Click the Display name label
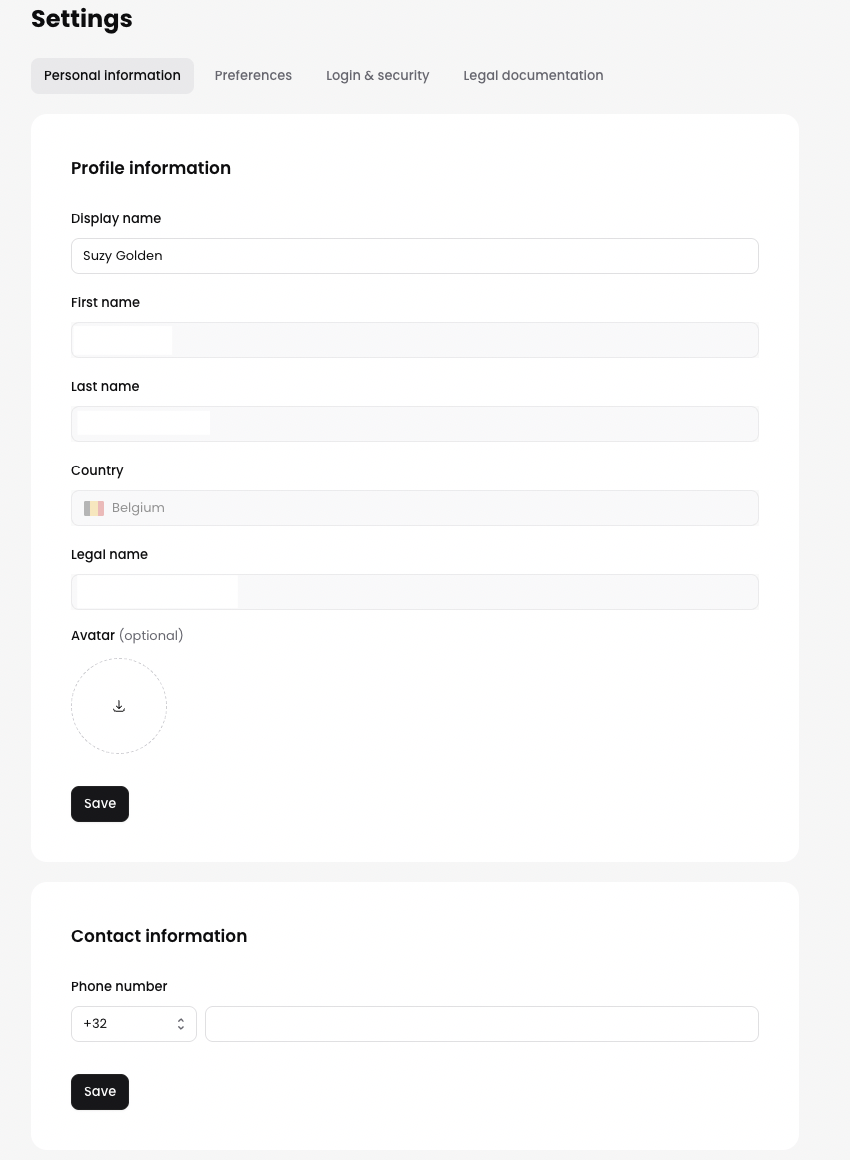 coord(116,219)
